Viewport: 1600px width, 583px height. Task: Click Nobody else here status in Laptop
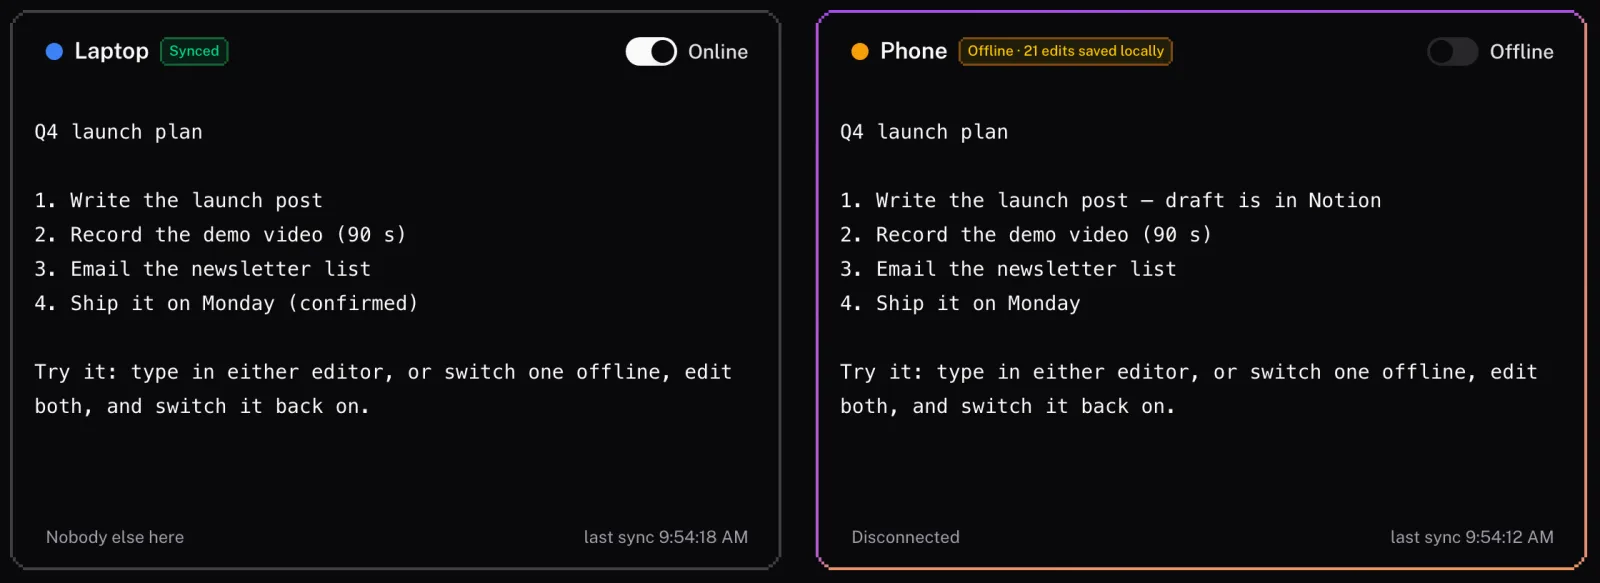[115, 537]
